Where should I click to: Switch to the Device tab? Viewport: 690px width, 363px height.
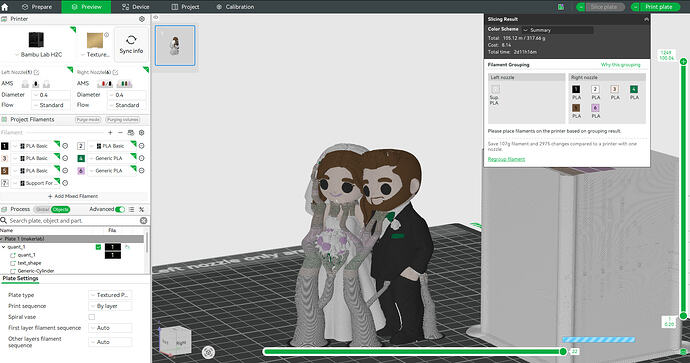[x=136, y=7]
